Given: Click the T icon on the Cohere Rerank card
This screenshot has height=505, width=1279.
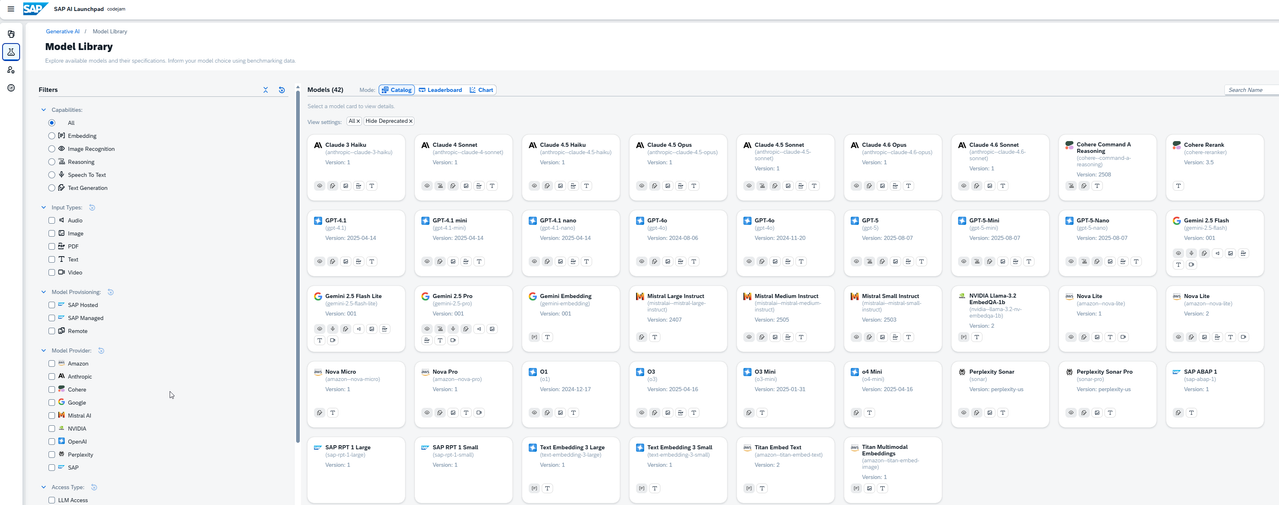Looking at the screenshot, I should click(x=1178, y=186).
